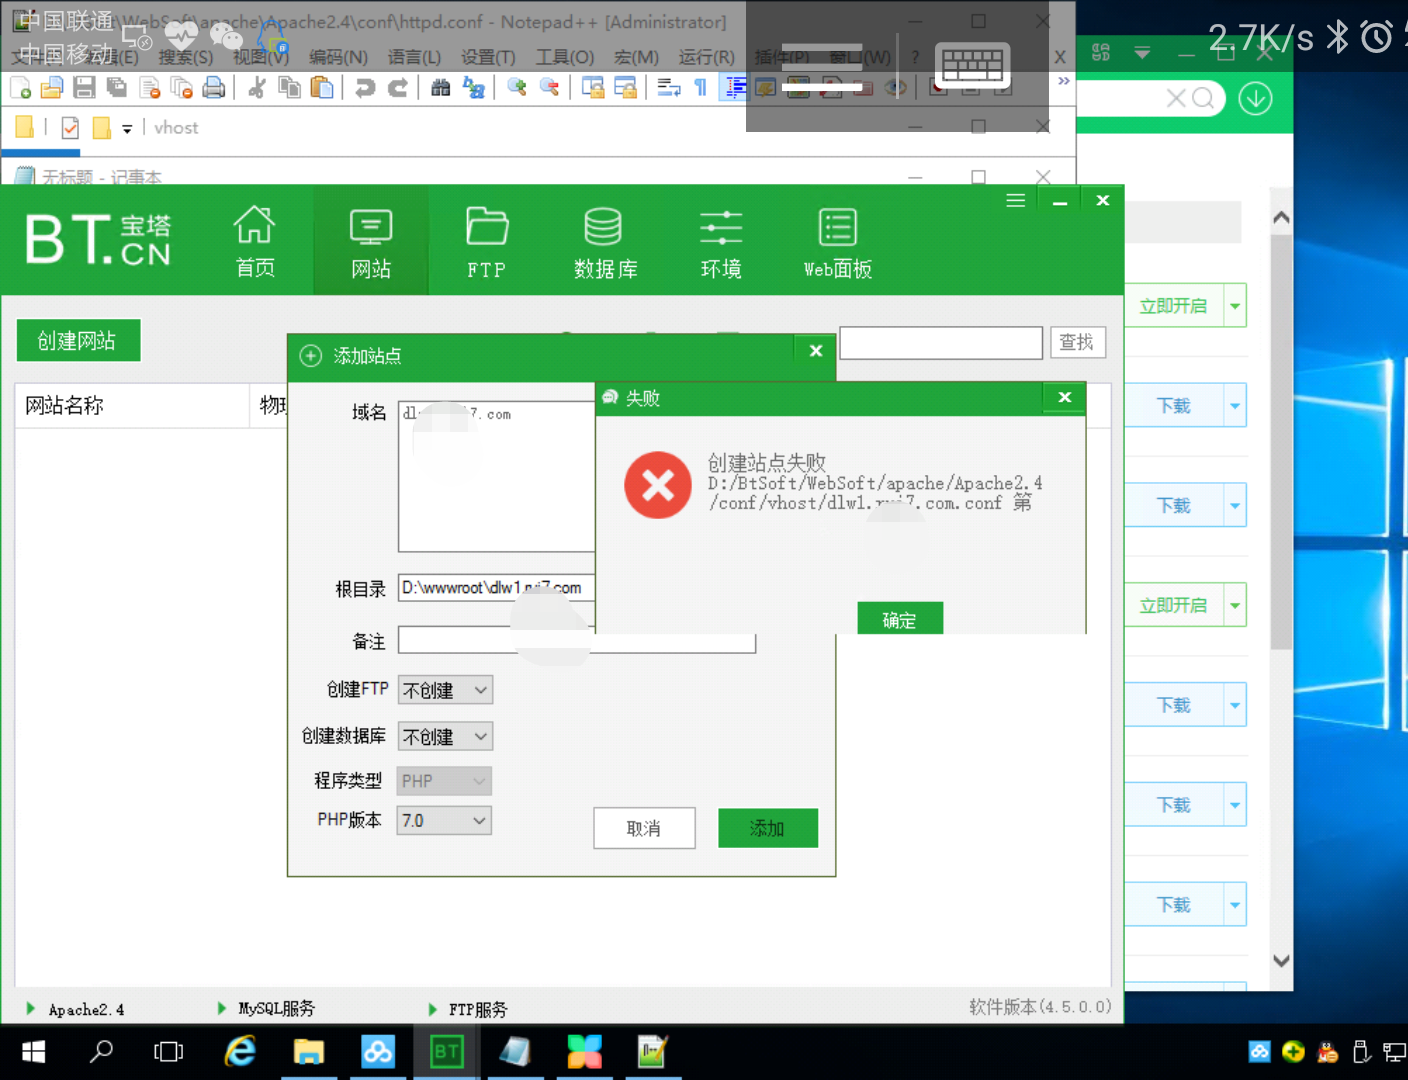Click the first 立即开启 button
The width and height of the screenshot is (1408, 1080).
pyautogui.click(x=1173, y=306)
